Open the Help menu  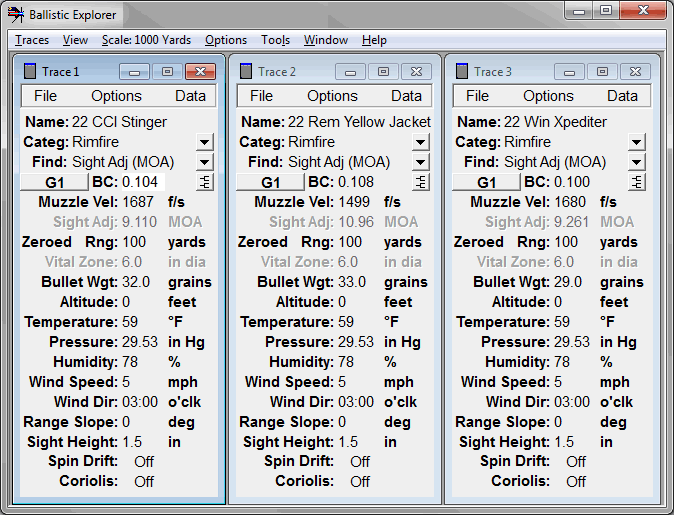click(x=374, y=40)
